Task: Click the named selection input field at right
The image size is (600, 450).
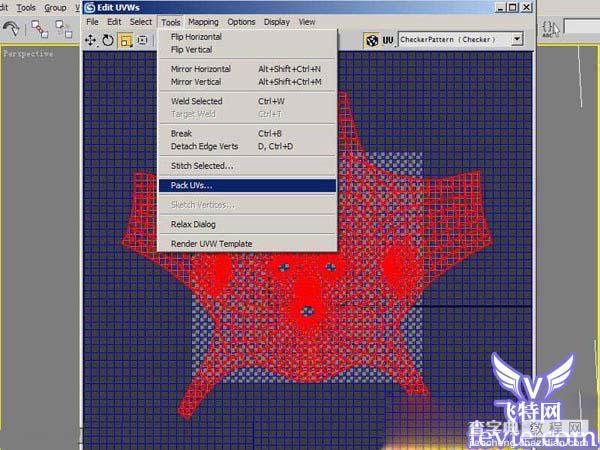Action: tap(582, 27)
